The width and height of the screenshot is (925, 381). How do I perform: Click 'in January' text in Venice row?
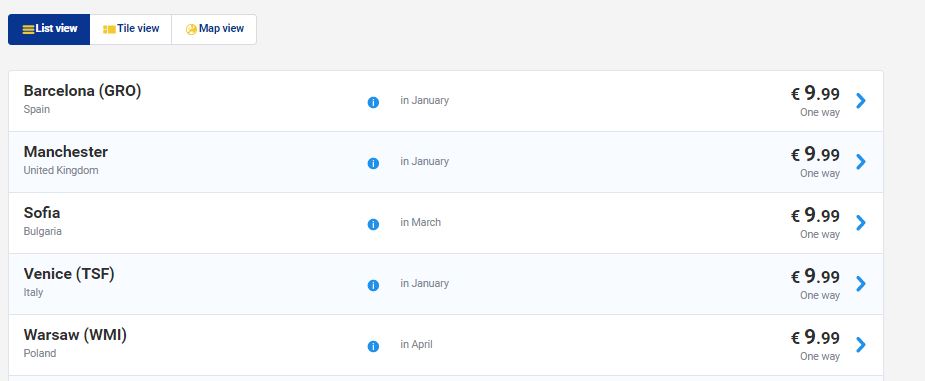tap(424, 283)
